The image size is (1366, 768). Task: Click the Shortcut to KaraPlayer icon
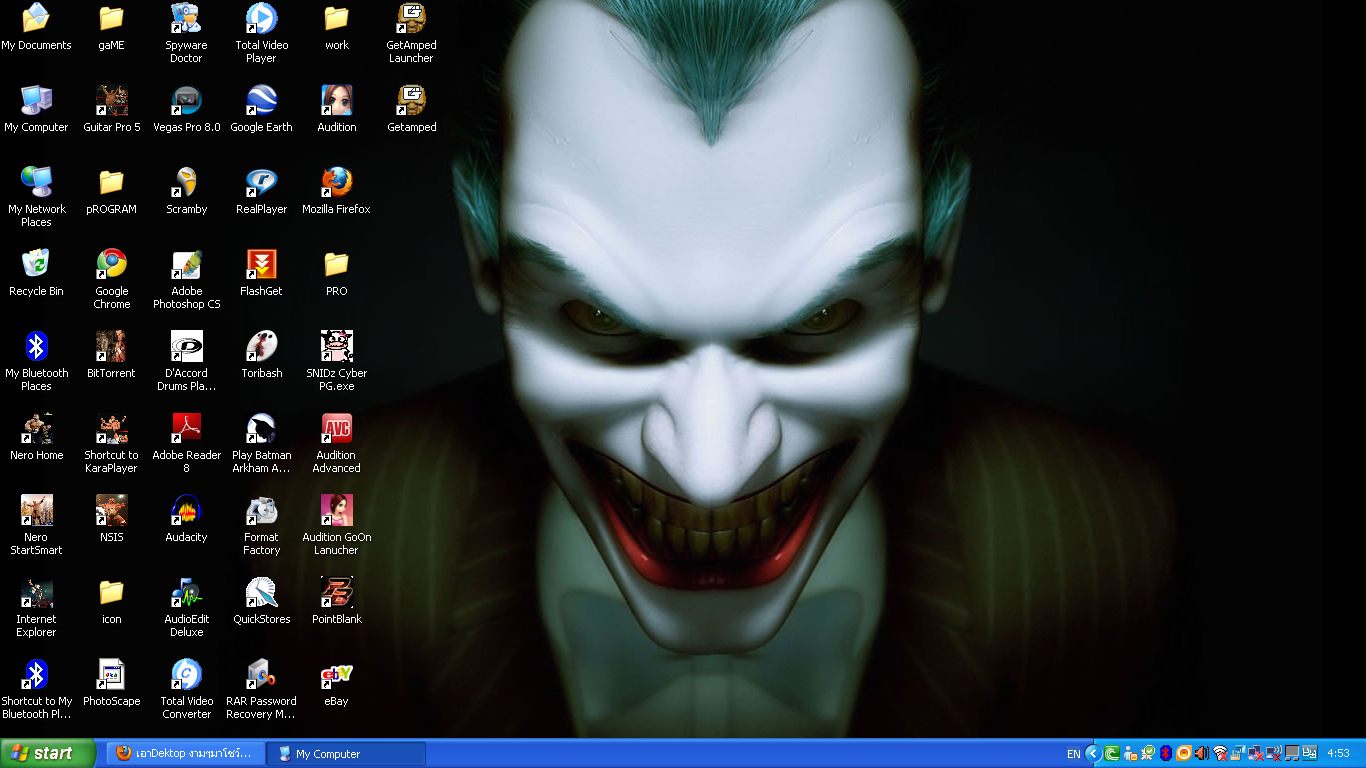[x=111, y=443]
